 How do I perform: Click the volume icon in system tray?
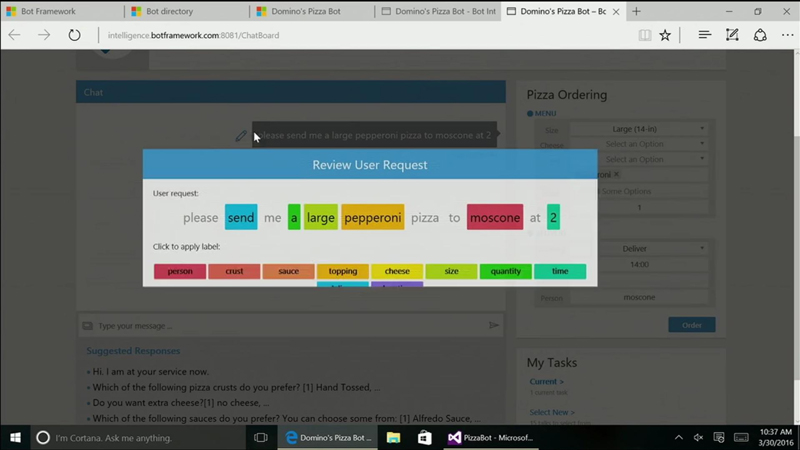(698, 437)
